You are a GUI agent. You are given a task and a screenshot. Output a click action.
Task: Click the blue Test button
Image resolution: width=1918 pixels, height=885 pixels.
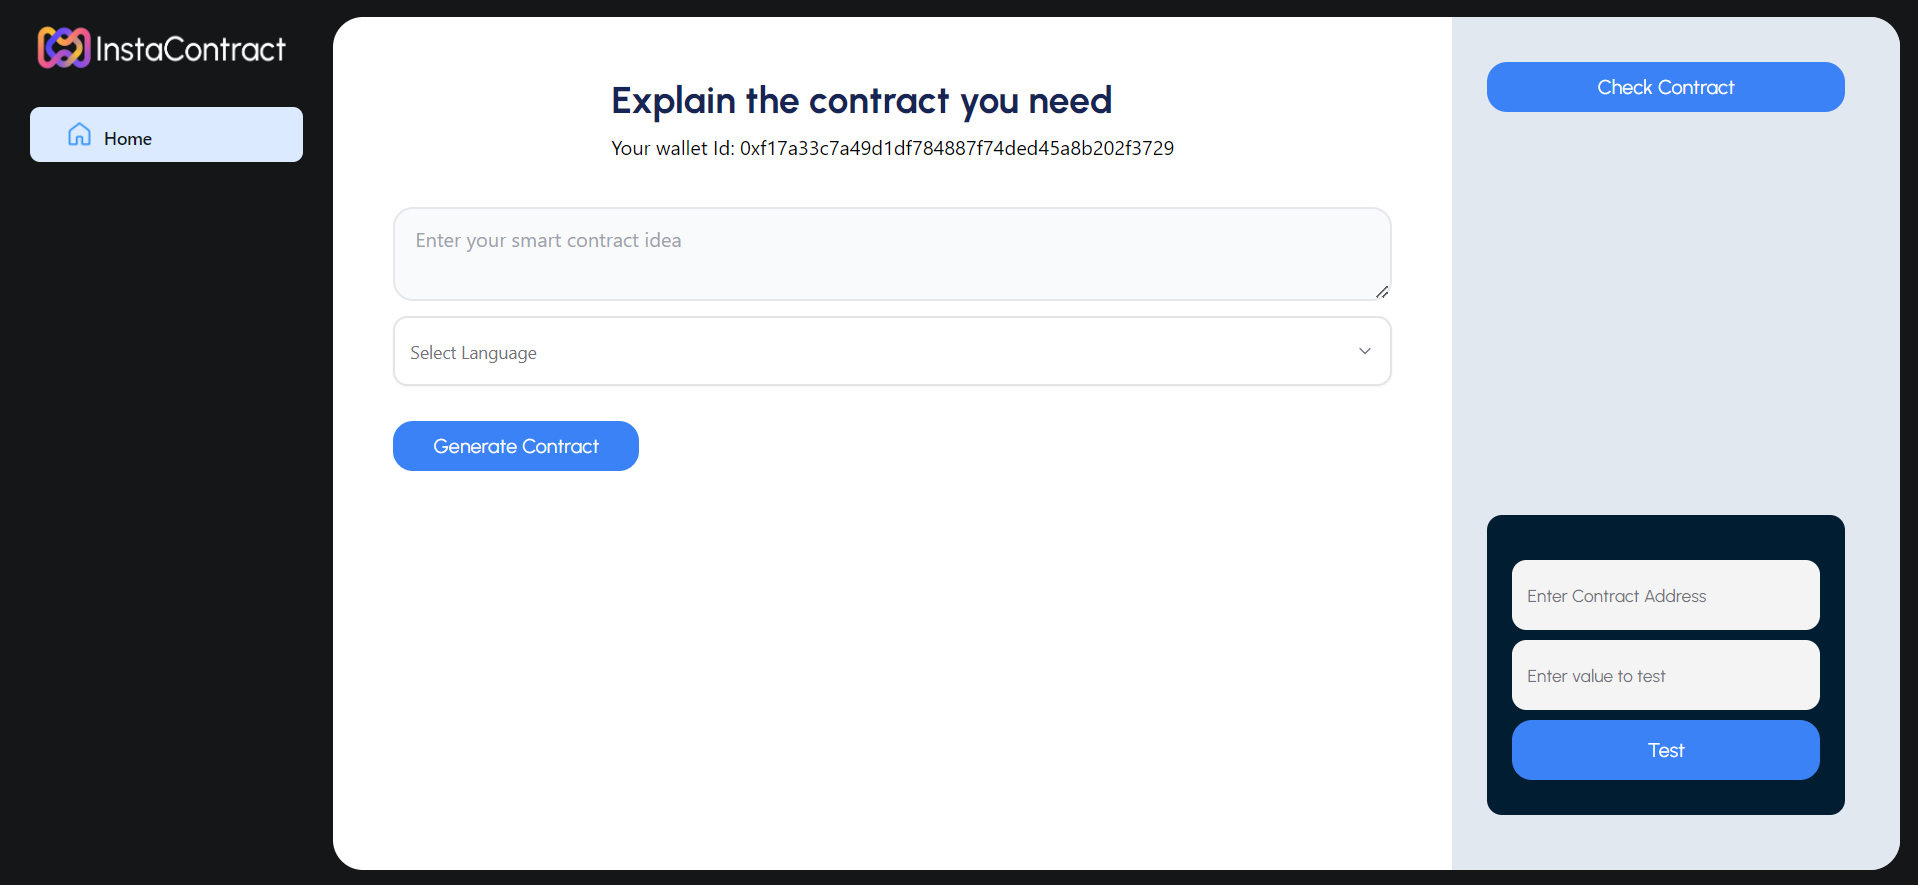click(1665, 750)
